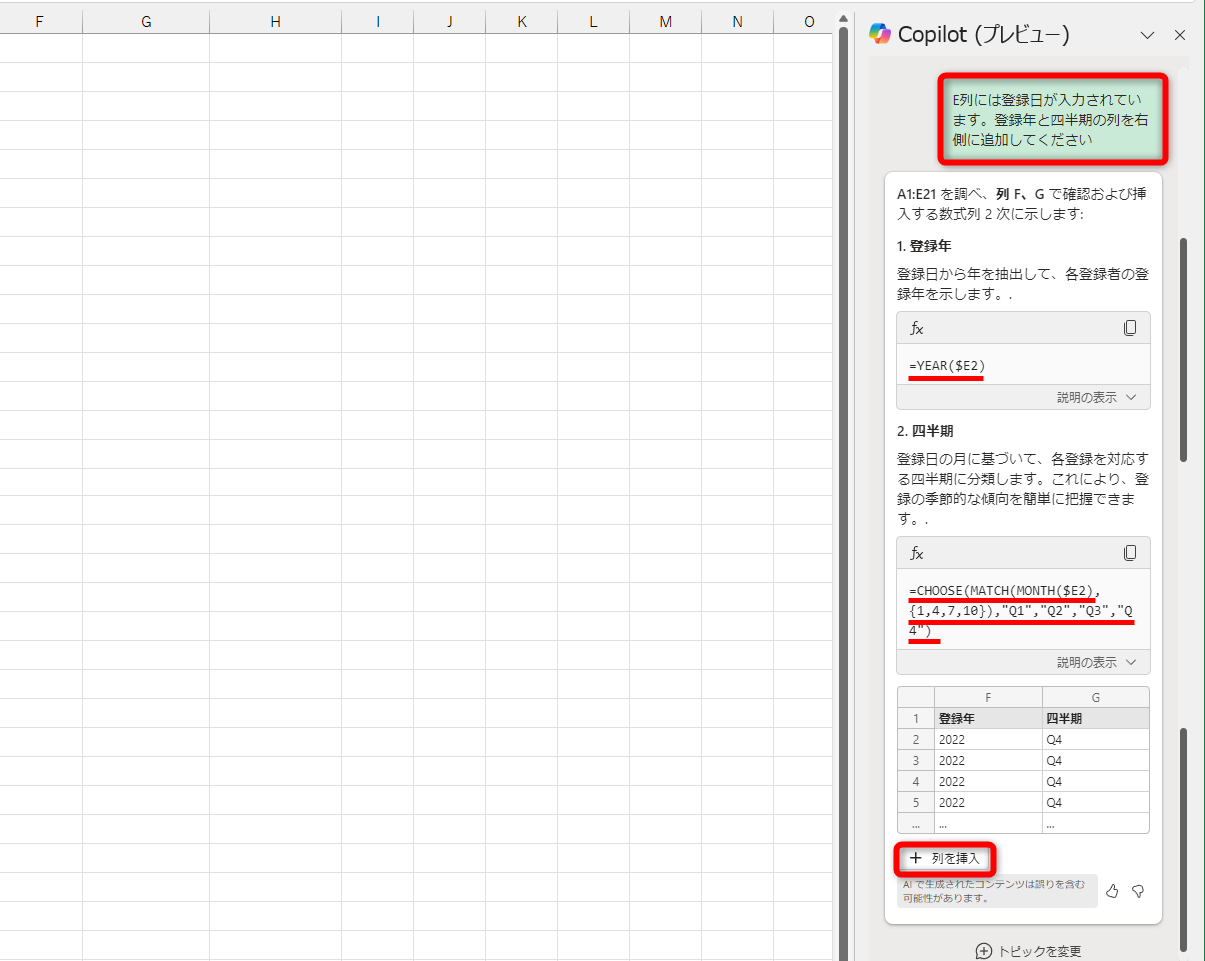
Task: Give thumbs-up feedback on Copilot's suggestion
Action: (x=1112, y=891)
